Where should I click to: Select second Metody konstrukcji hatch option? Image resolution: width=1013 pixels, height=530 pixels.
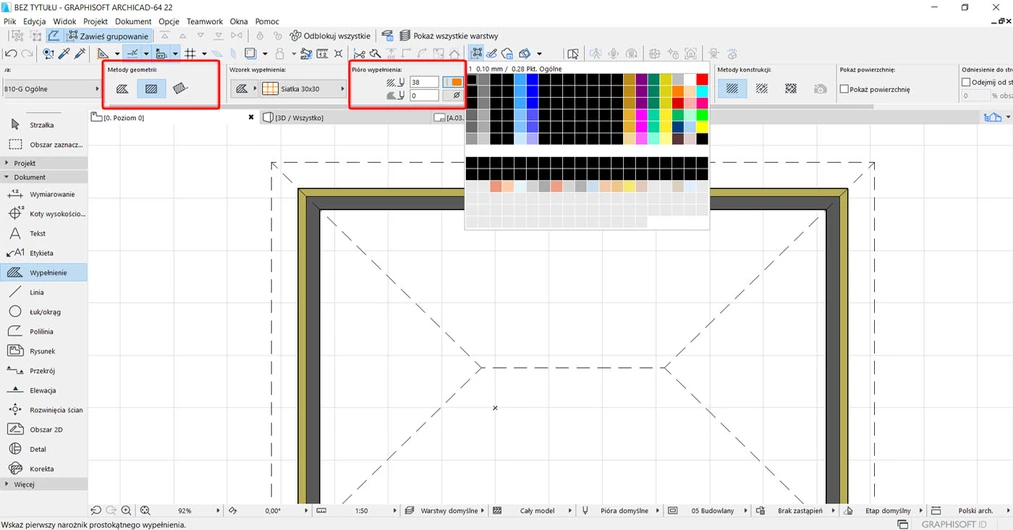point(762,89)
